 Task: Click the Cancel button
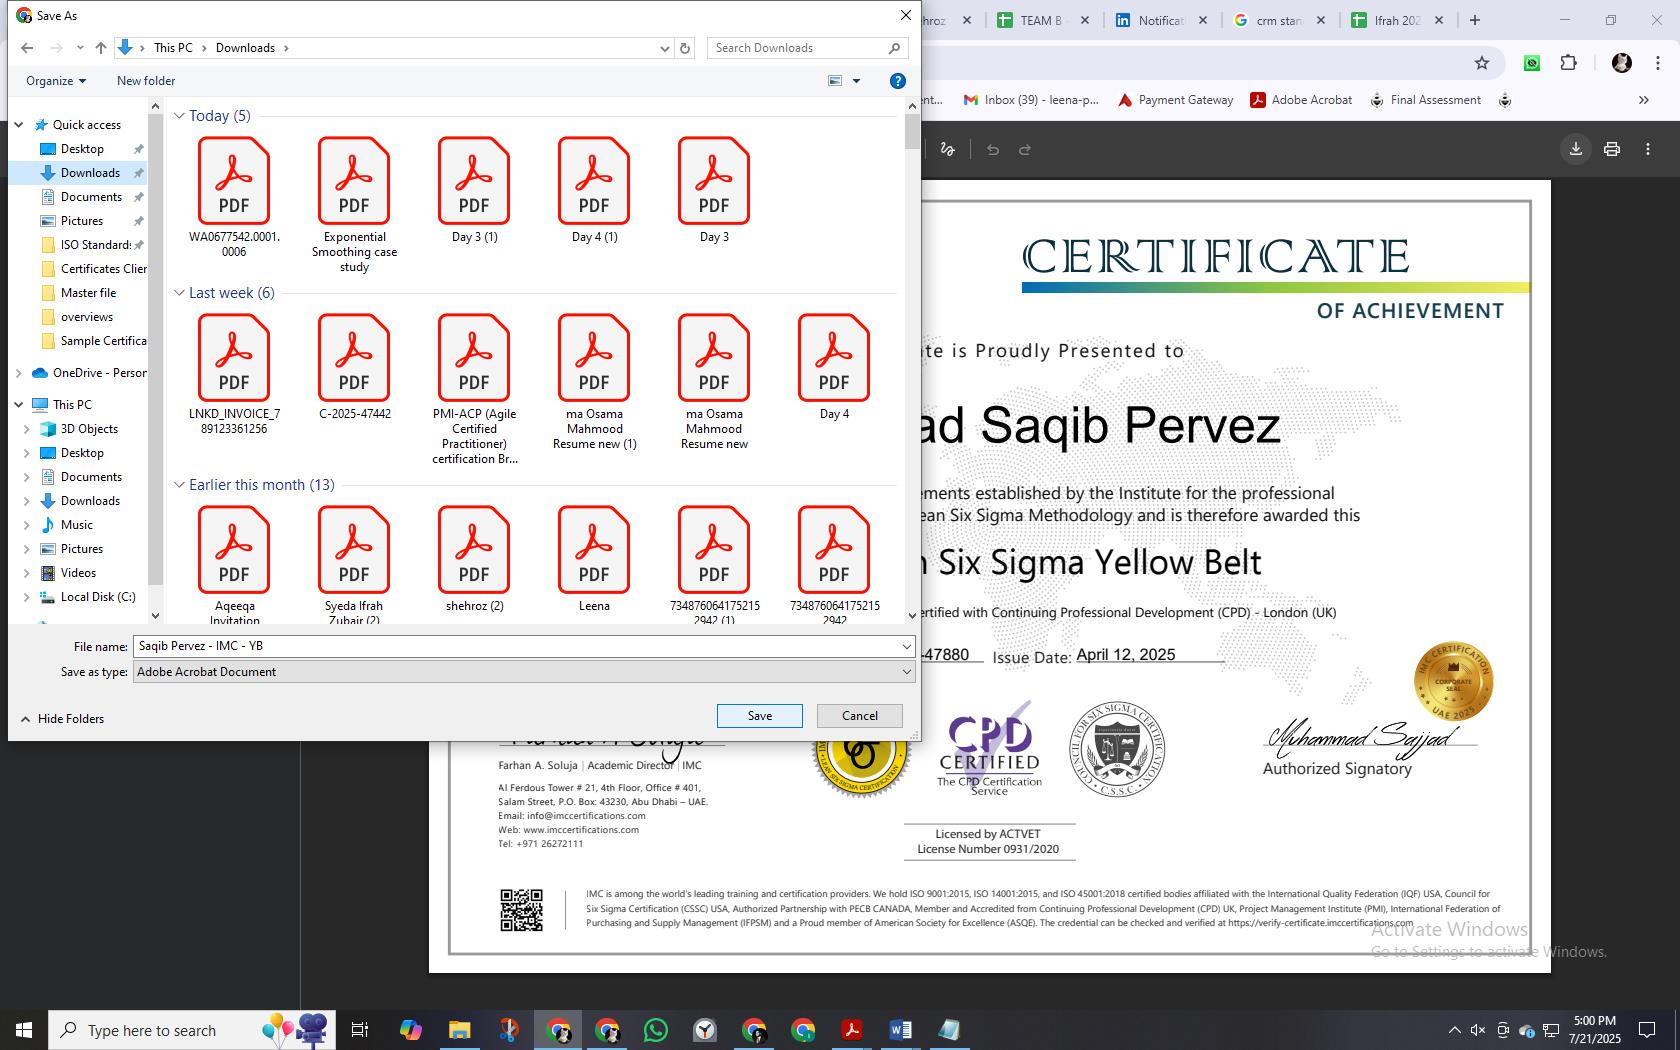pyautogui.click(x=860, y=716)
